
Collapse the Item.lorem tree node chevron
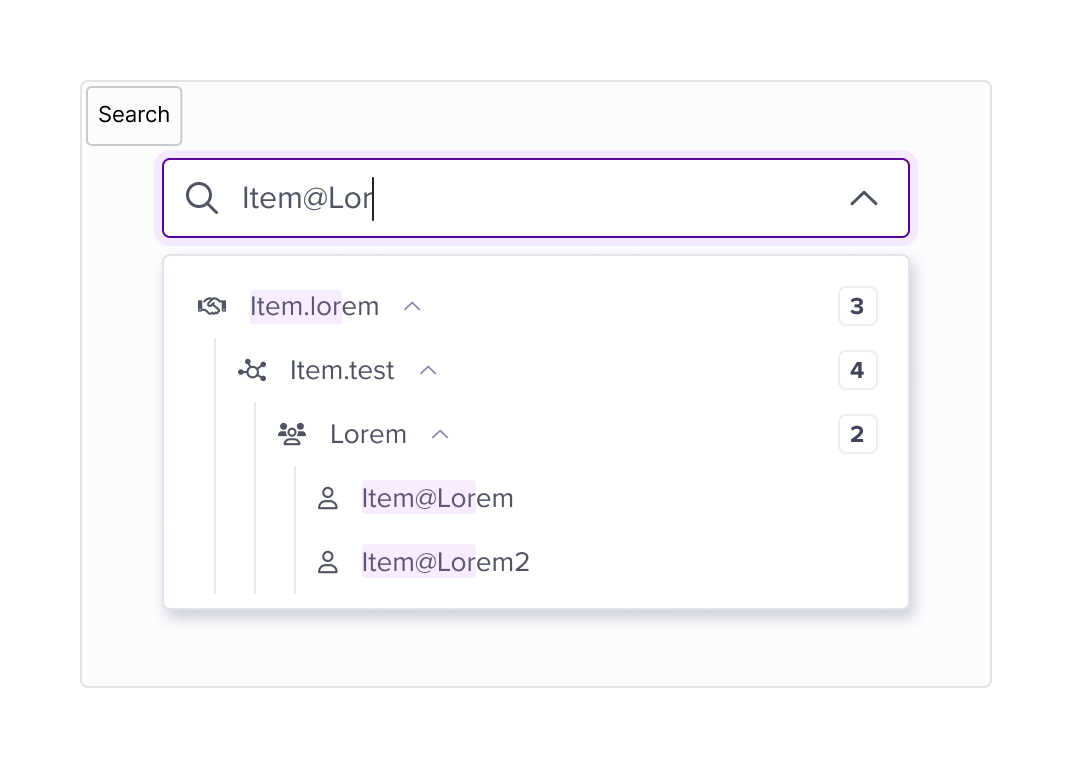tap(412, 306)
